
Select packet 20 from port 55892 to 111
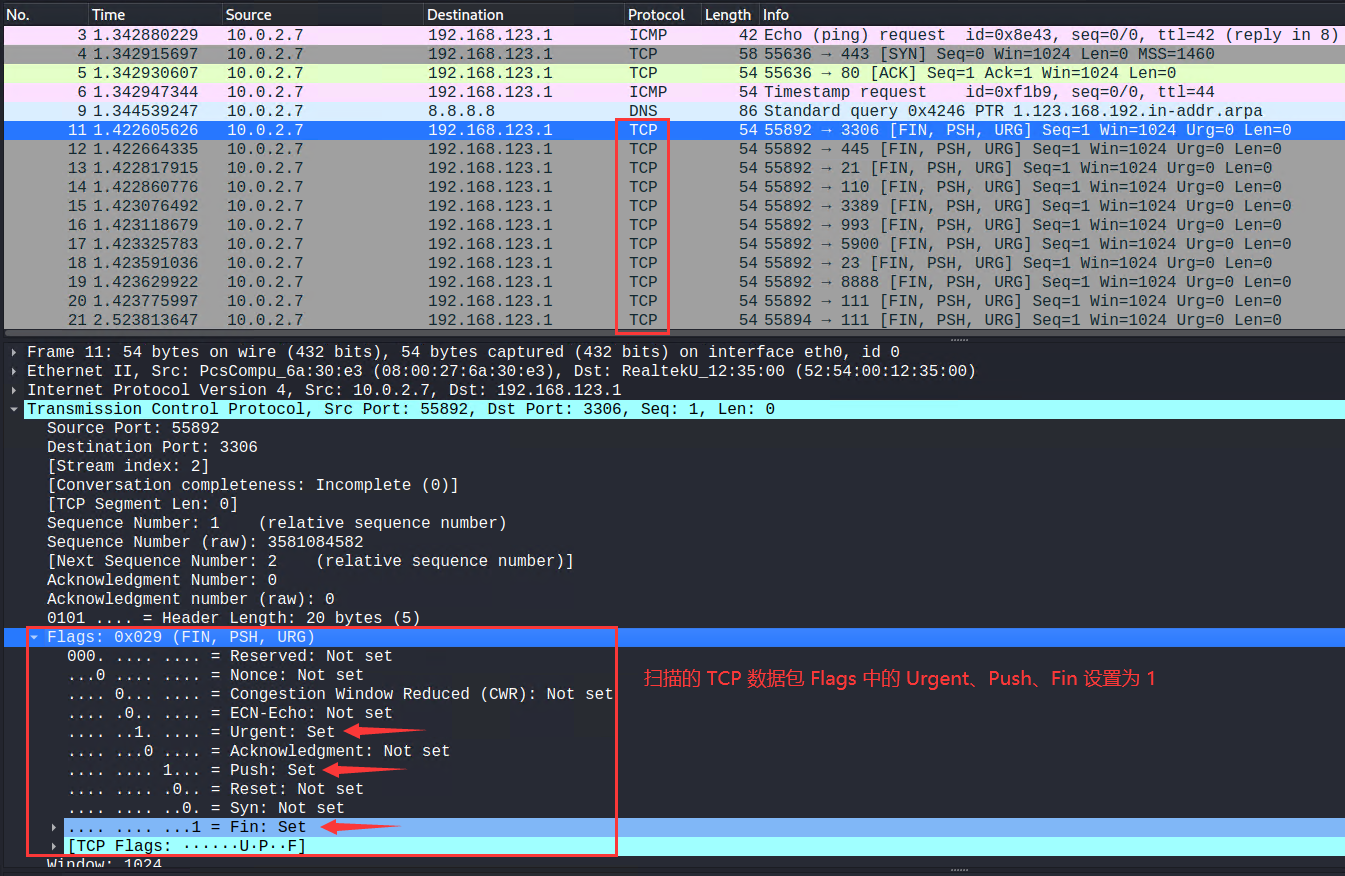(x=672, y=301)
